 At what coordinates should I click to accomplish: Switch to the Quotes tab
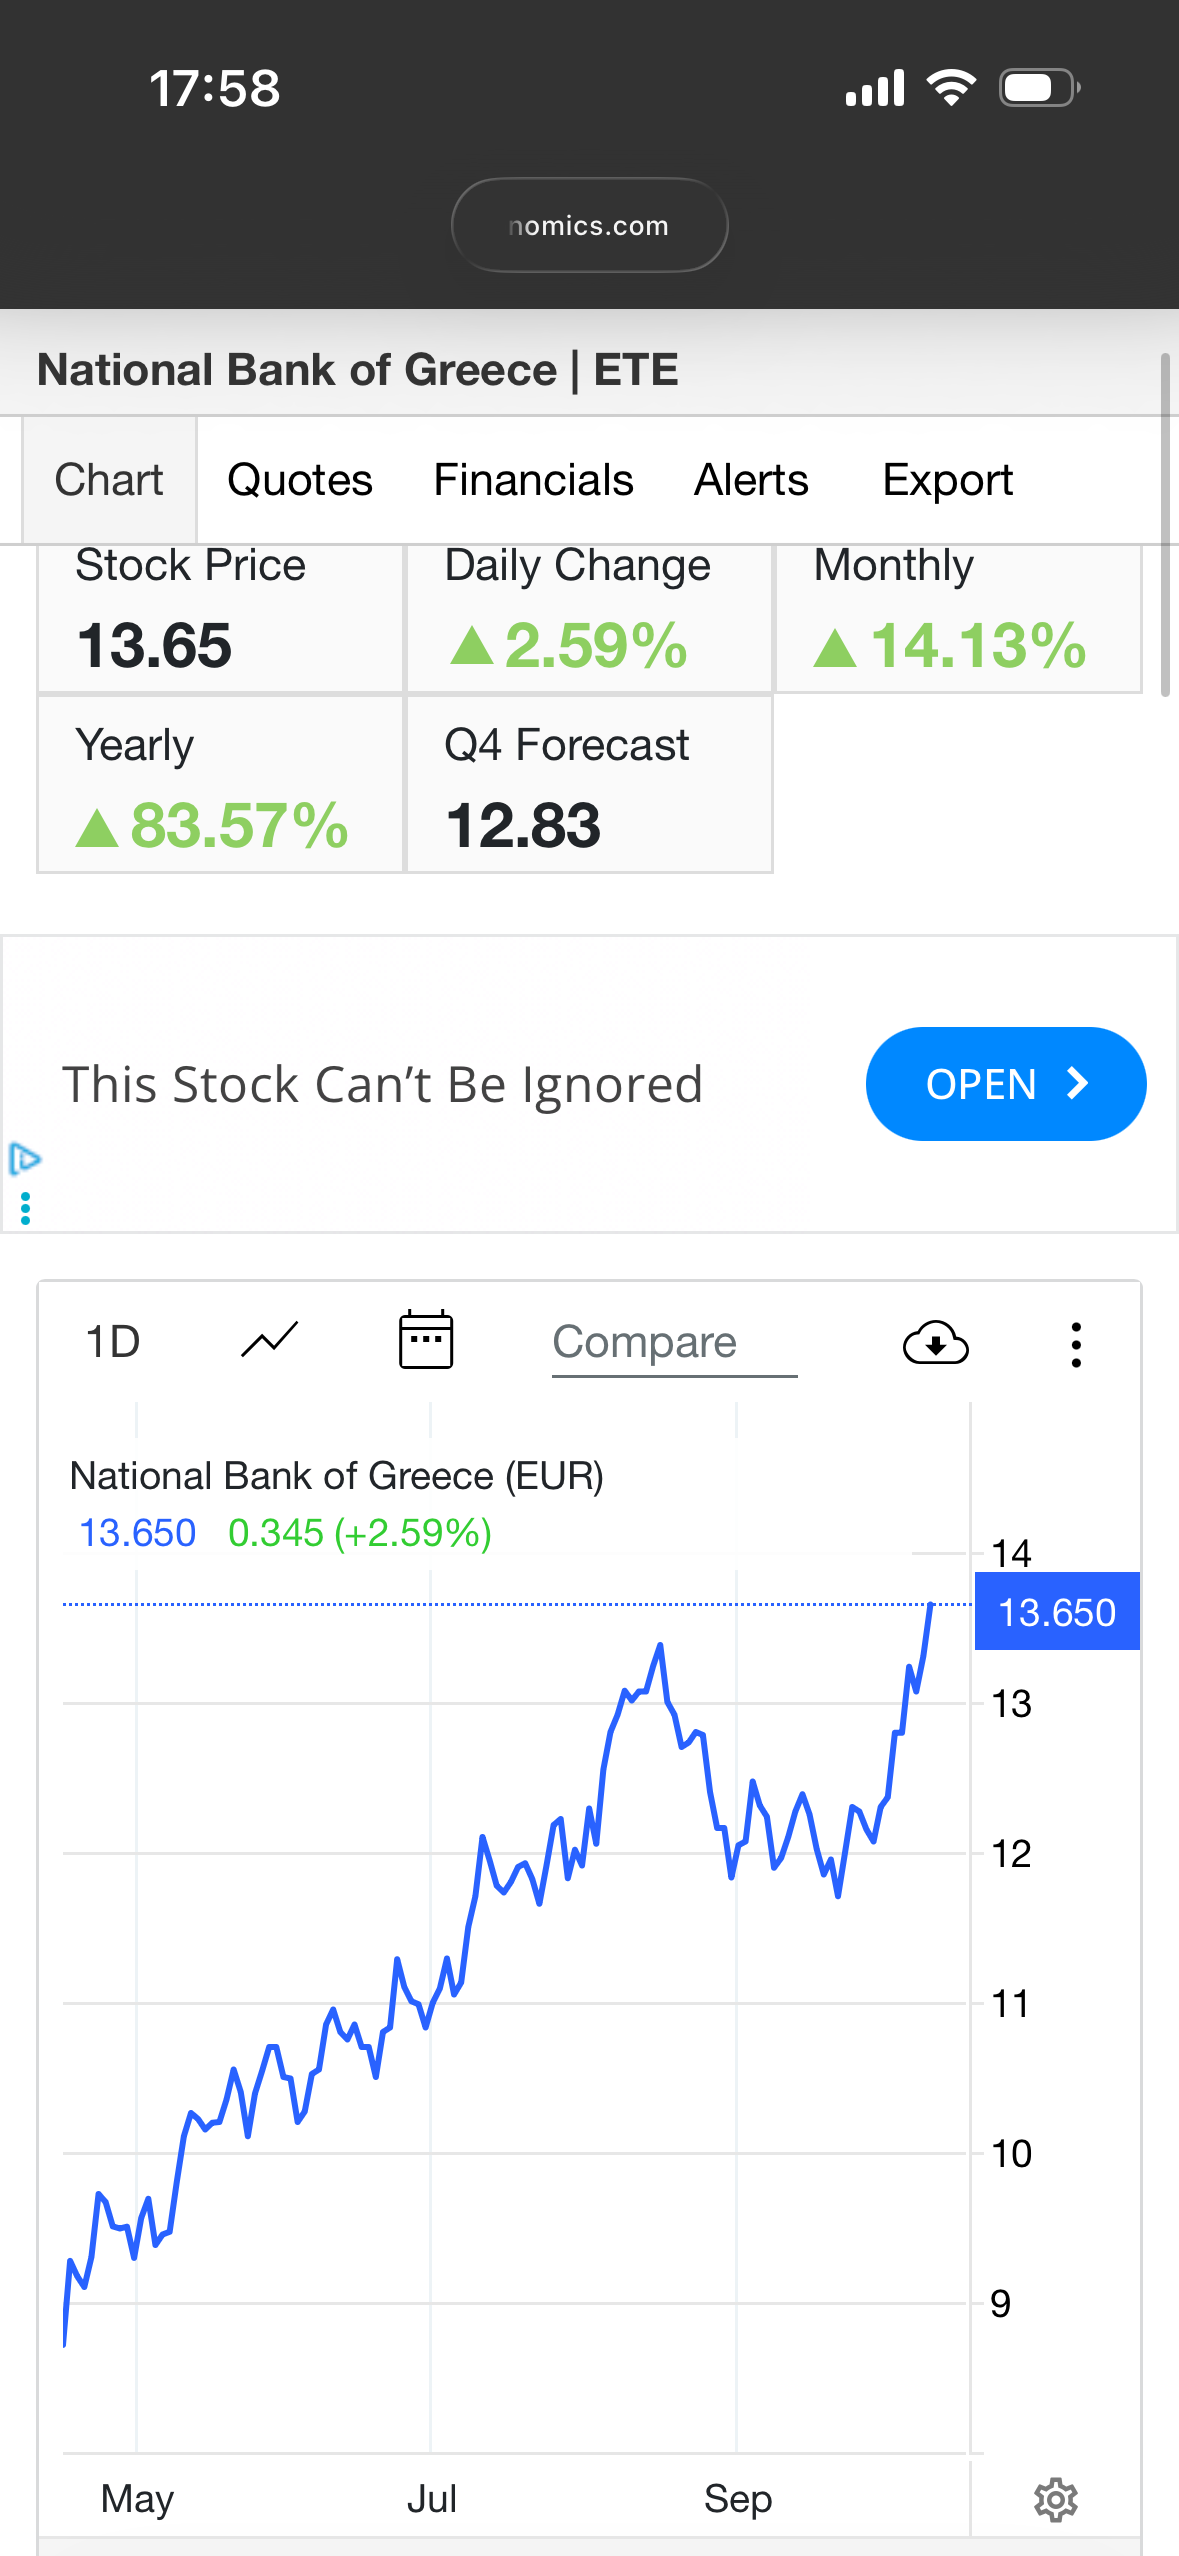(300, 481)
